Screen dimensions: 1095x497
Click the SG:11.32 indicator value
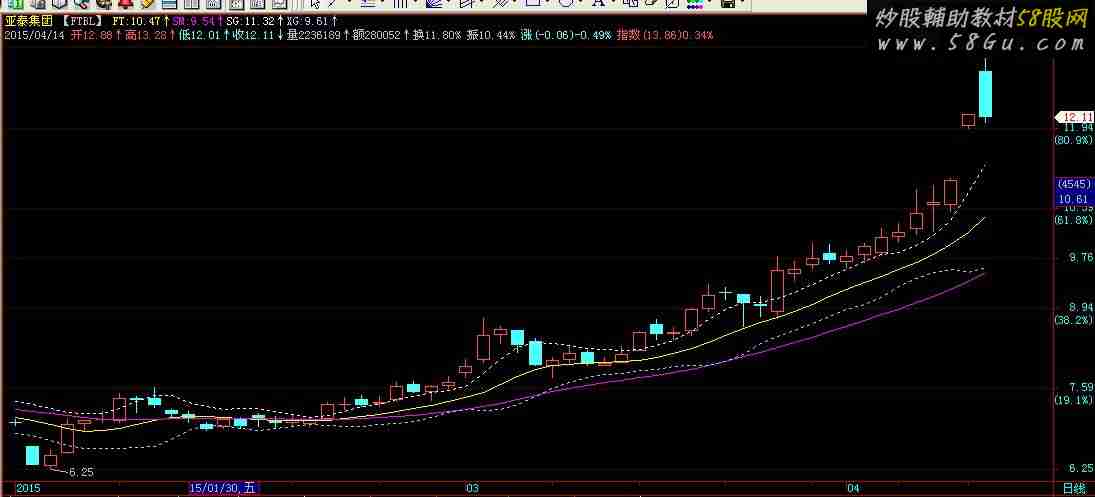252,21
